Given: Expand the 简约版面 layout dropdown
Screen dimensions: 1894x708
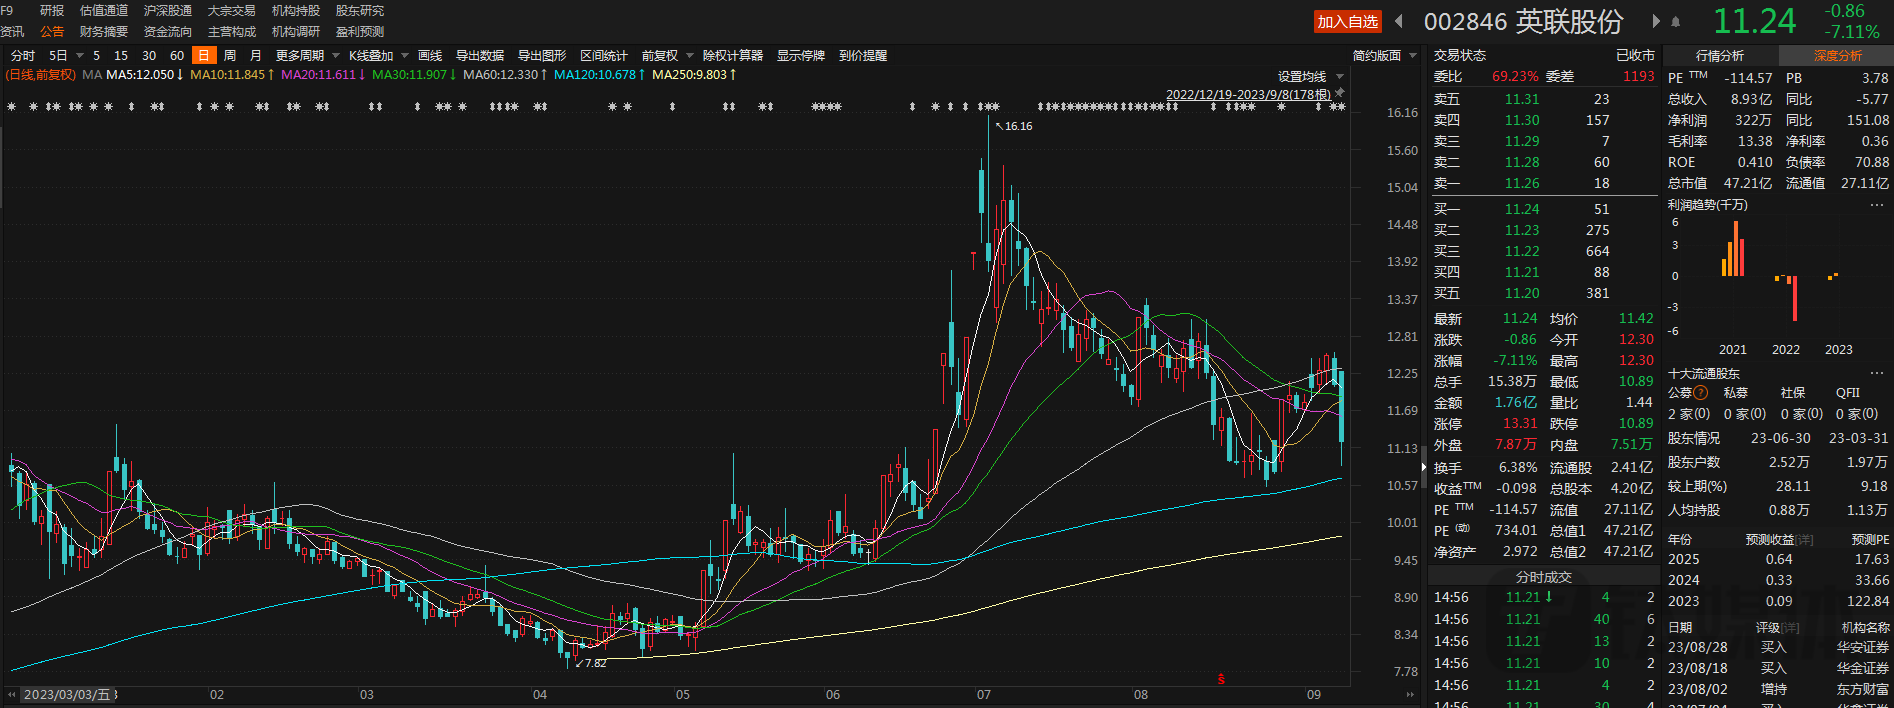Looking at the screenshot, I should tap(1384, 56).
